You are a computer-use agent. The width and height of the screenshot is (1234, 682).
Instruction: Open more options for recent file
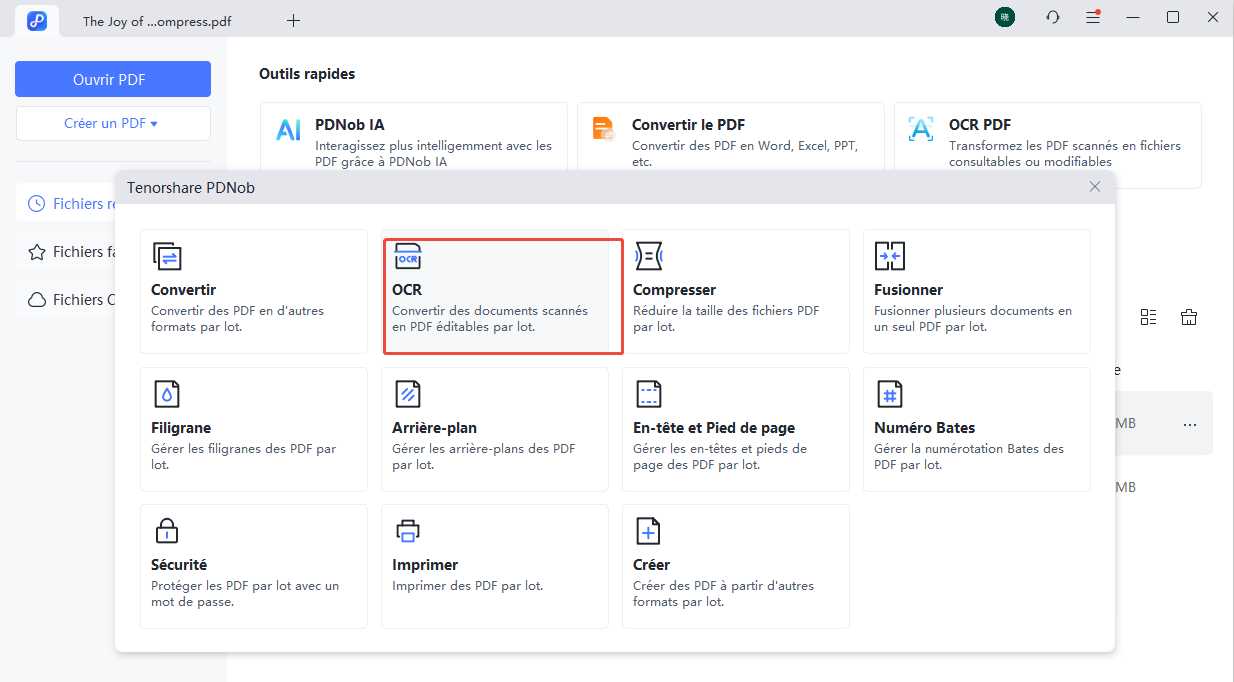[1189, 424]
